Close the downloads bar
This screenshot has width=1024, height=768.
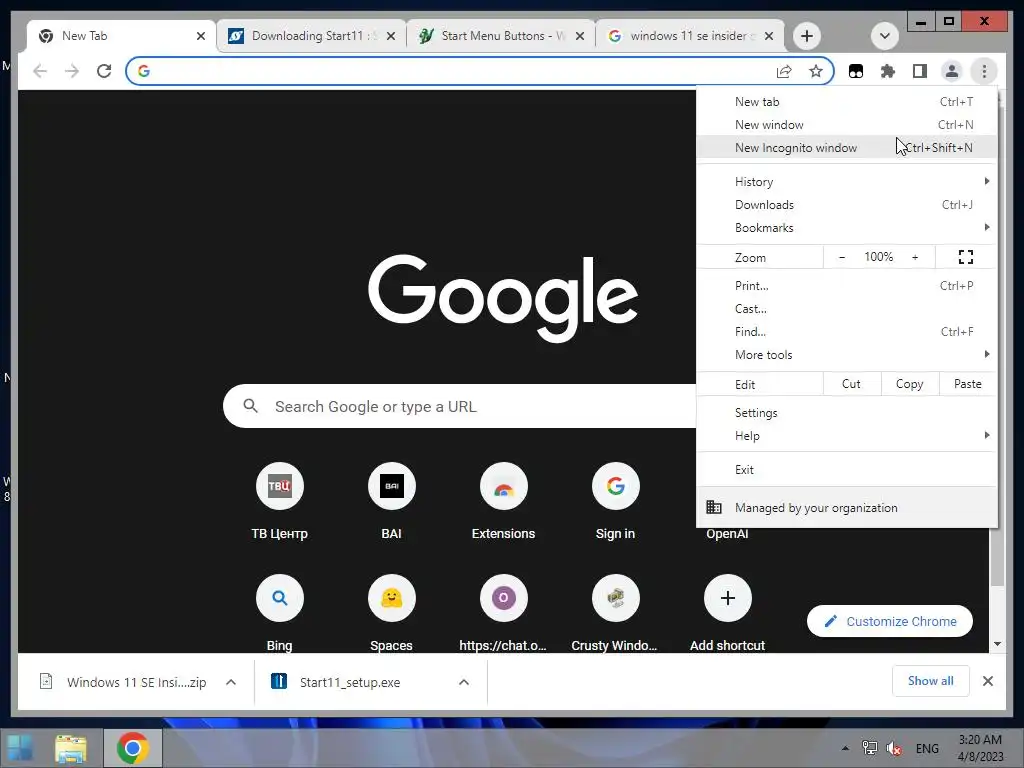tap(988, 681)
